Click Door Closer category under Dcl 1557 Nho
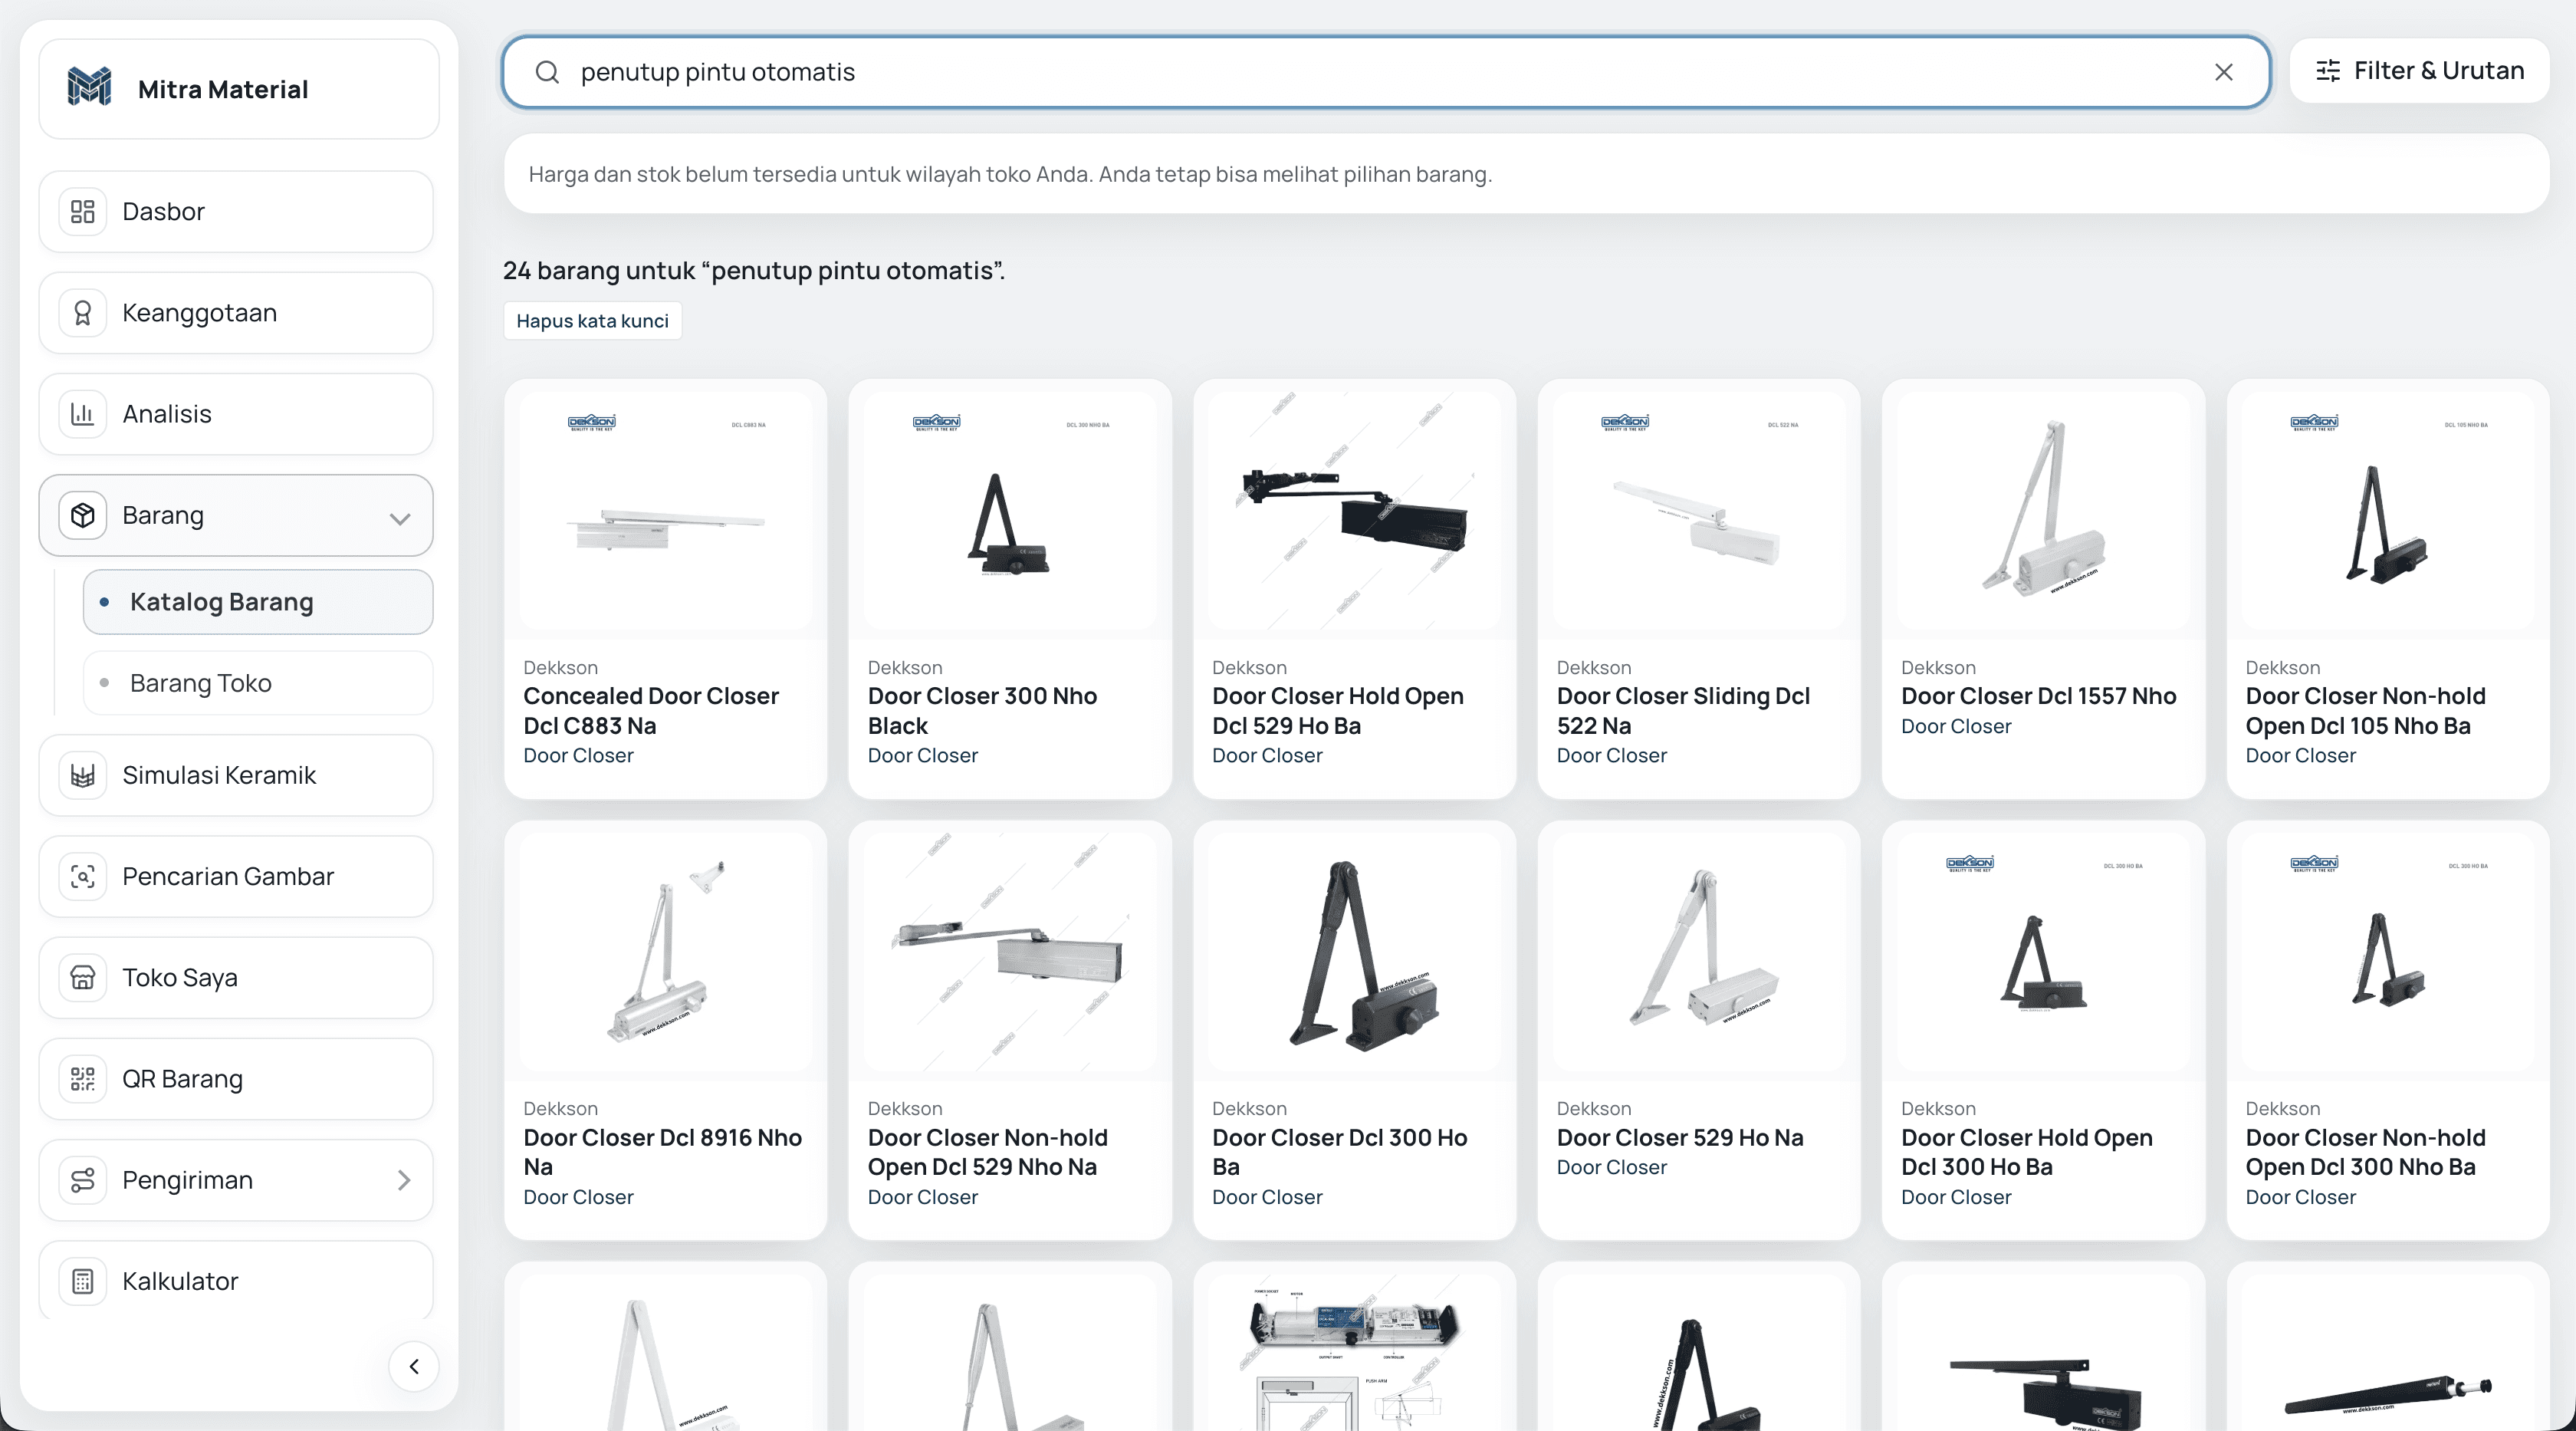Image resolution: width=2576 pixels, height=1431 pixels. [x=1955, y=726]
